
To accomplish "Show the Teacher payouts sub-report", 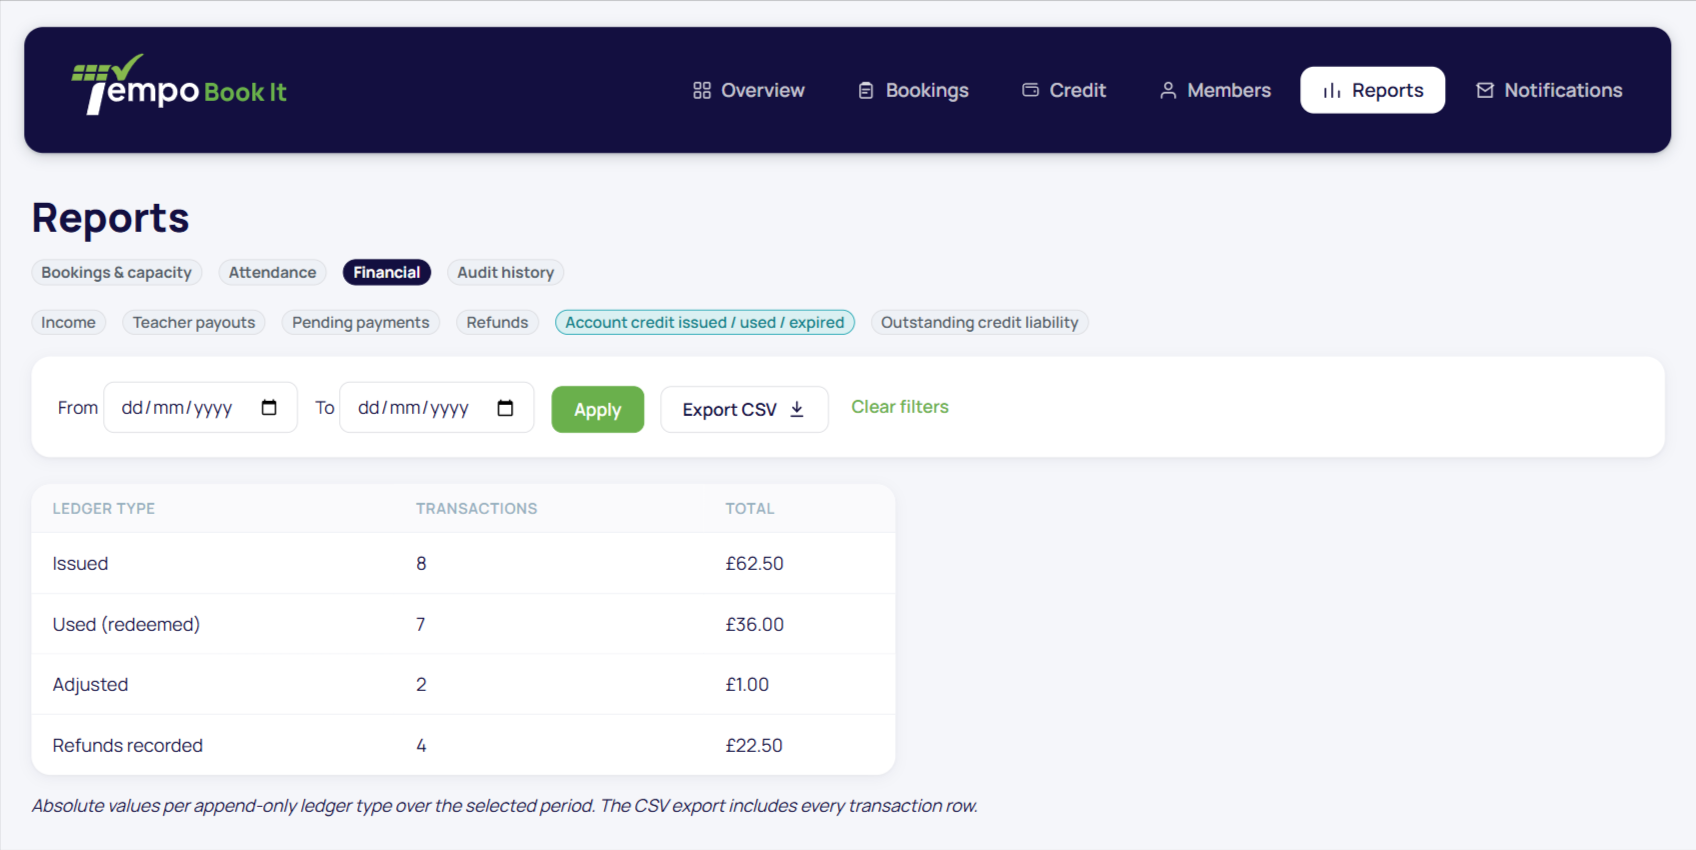I will point(194,322).
